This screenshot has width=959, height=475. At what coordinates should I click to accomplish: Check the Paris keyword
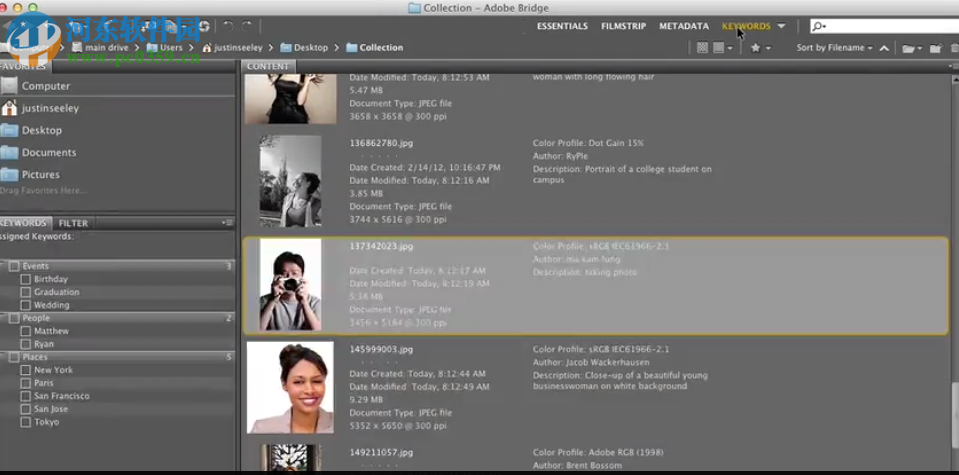[25, 383]
